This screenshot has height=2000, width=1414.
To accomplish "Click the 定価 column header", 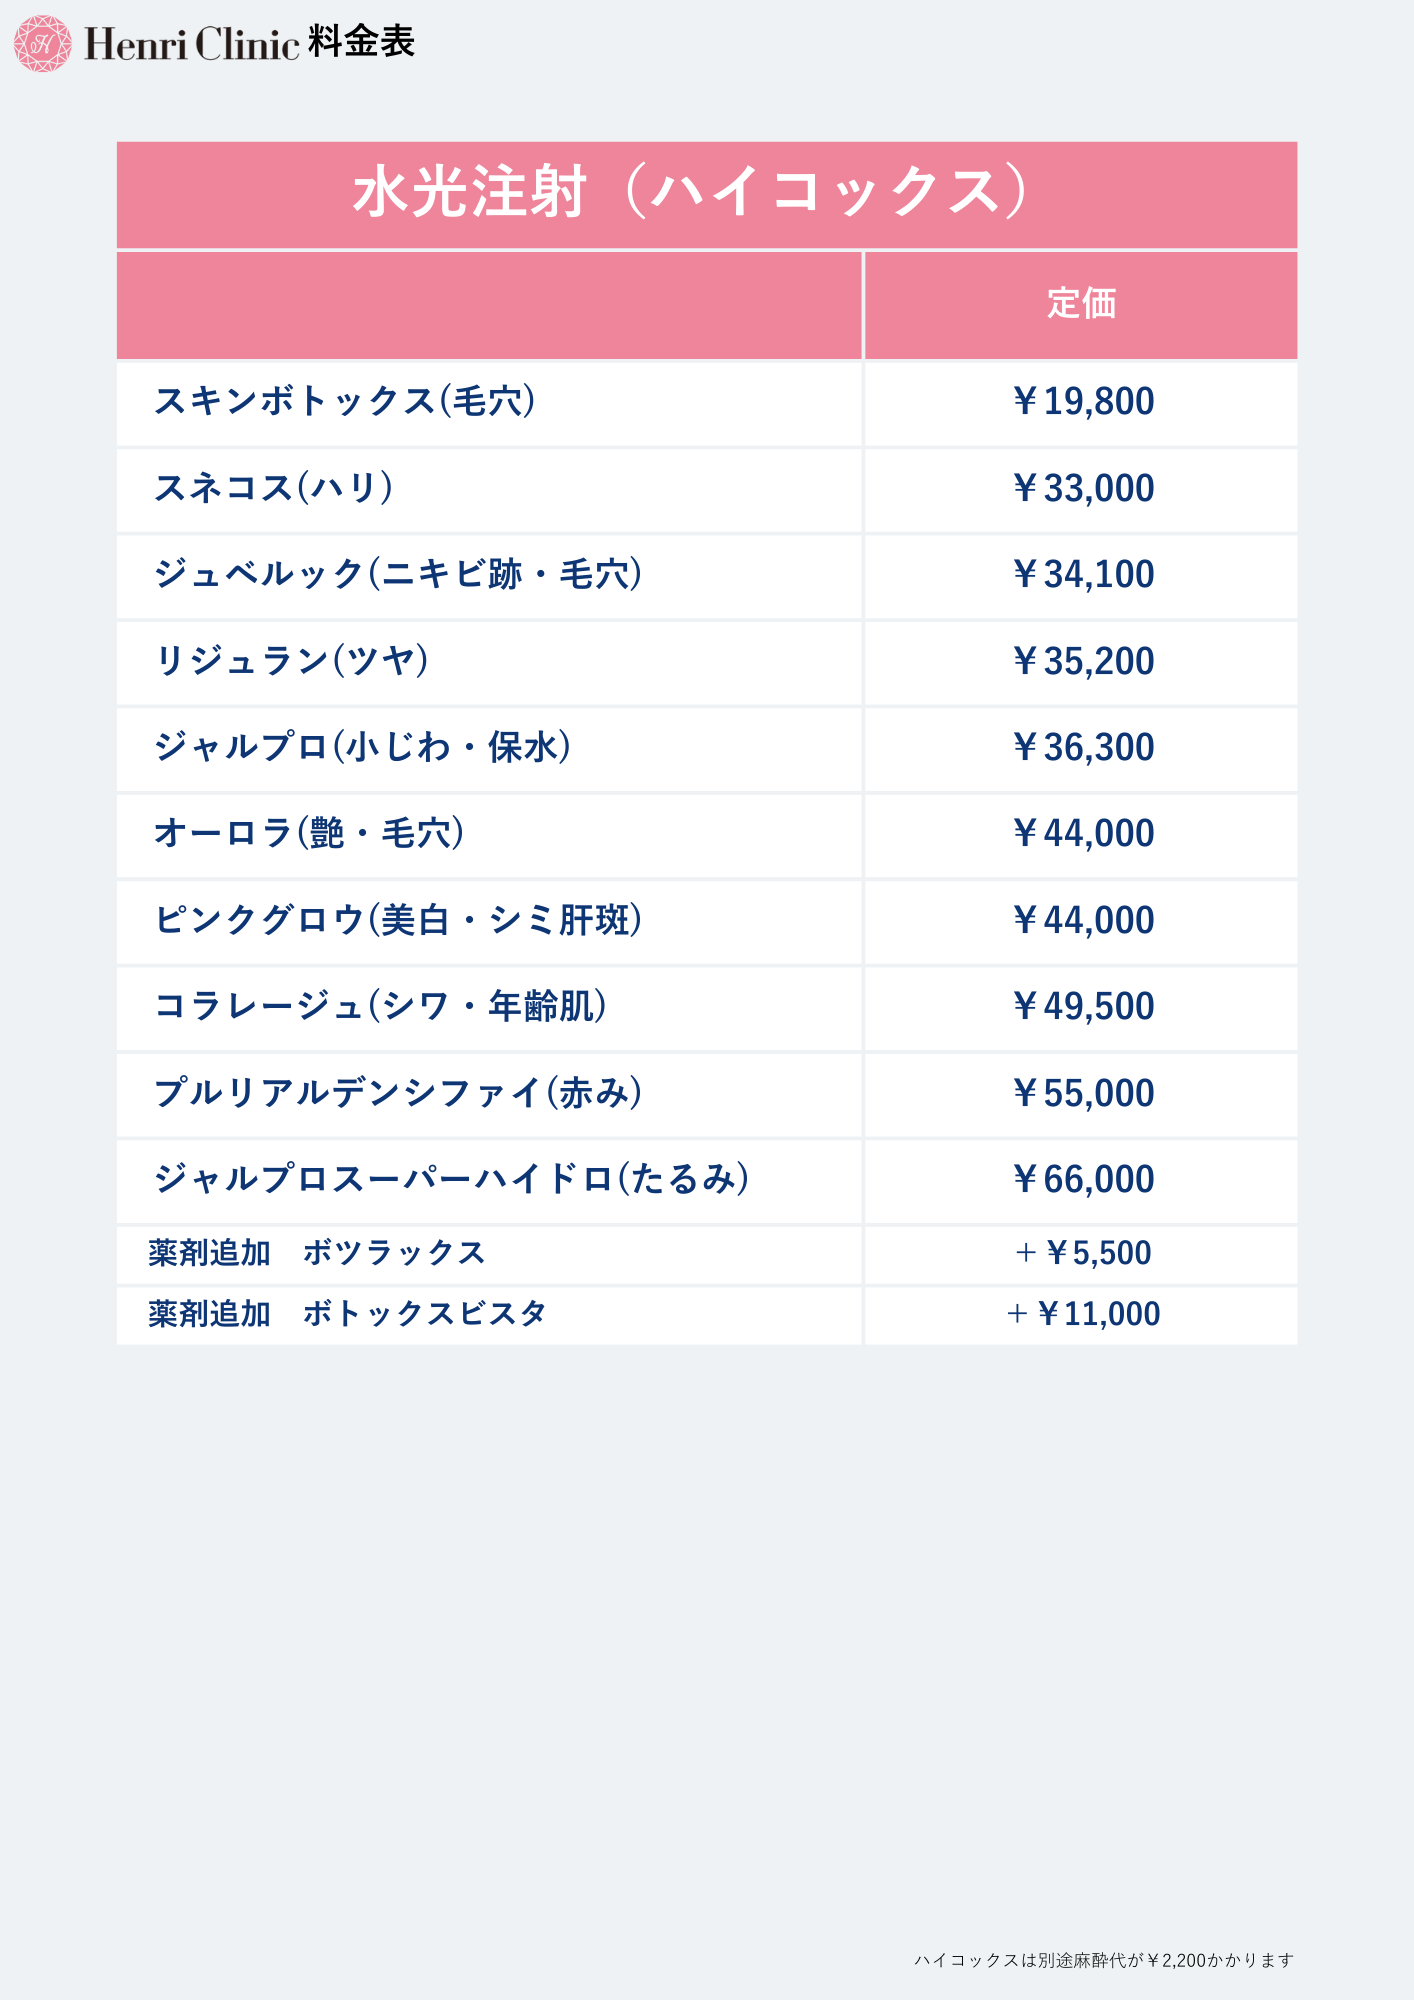I will tap(1081, 304).
